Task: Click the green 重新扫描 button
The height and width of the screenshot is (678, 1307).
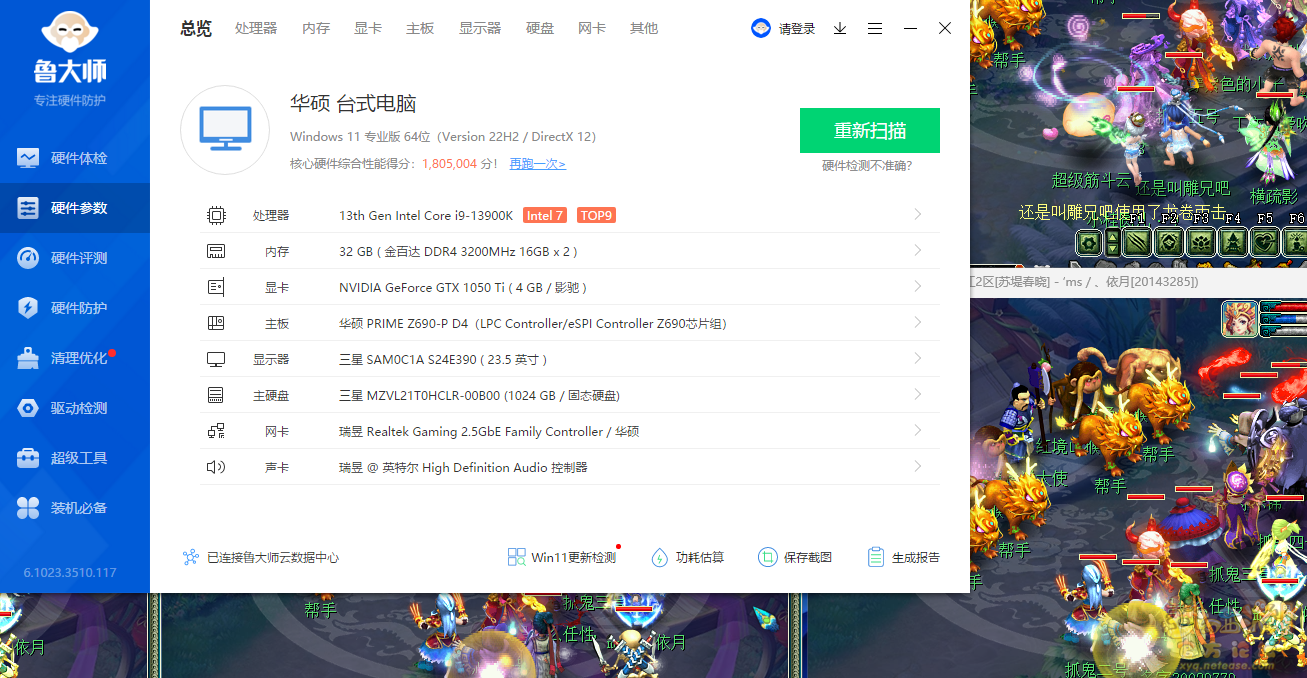Action: click(x=870, y=130)
